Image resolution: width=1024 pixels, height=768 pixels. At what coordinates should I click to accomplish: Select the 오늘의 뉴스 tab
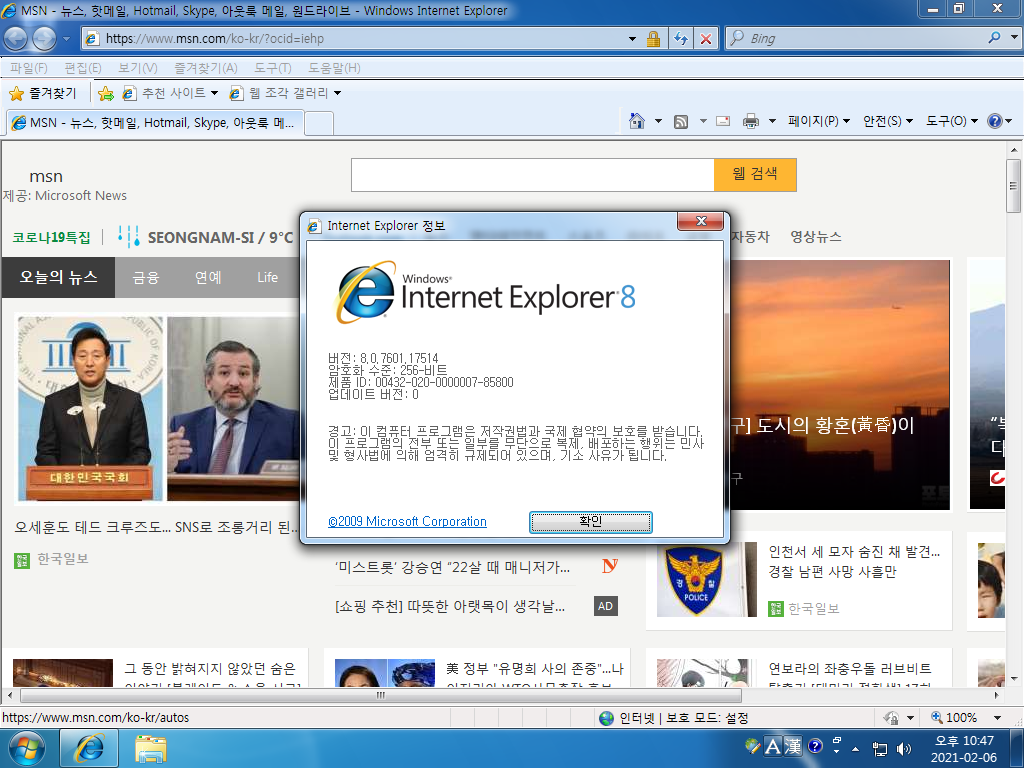pos(58,278)
